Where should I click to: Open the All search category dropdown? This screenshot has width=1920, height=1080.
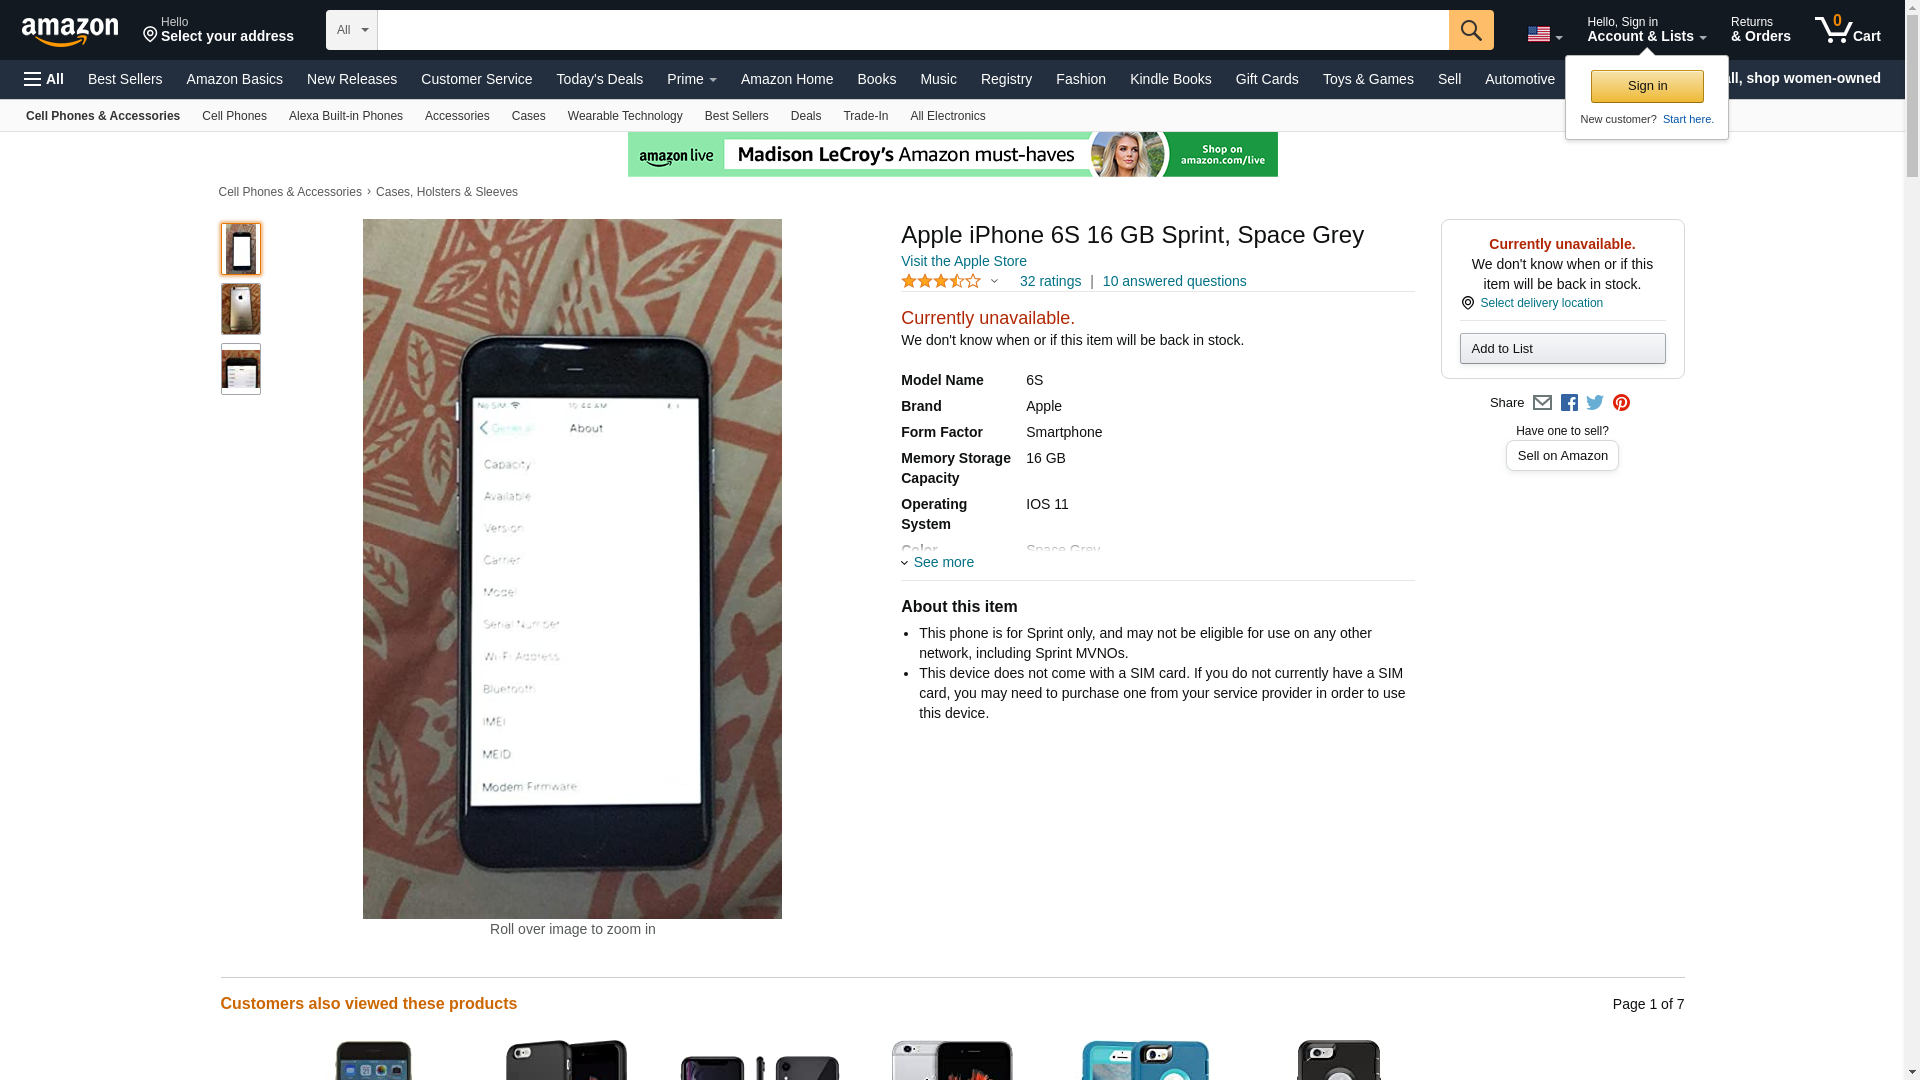point(352,30)
